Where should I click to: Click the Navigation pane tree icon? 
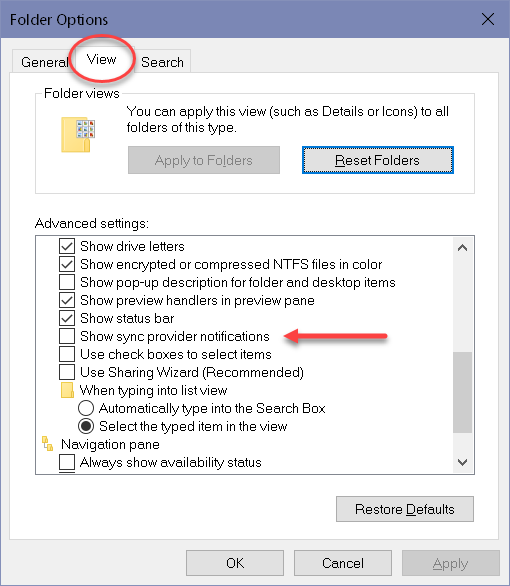tap(47, 444)
